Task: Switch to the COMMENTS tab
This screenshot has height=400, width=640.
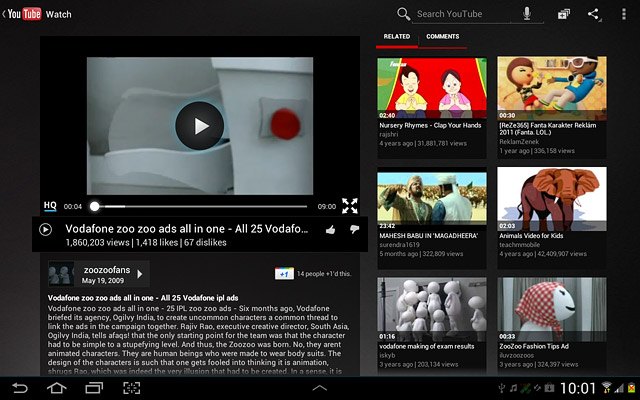Action: 442,37
